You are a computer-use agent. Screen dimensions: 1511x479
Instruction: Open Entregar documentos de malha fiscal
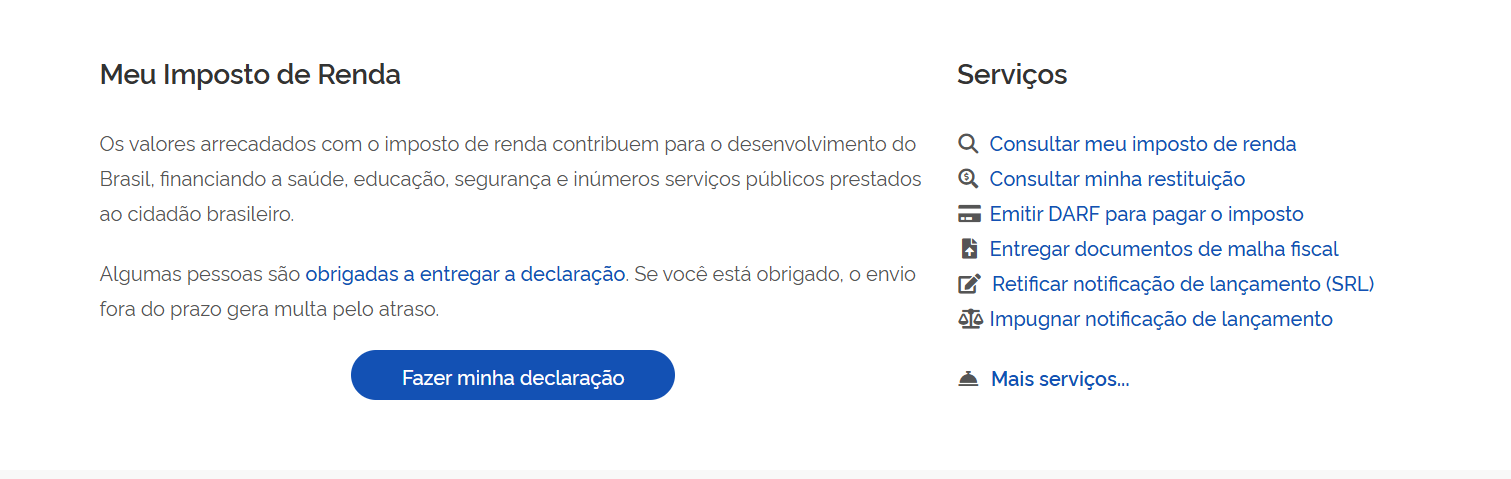point(1163,249)
